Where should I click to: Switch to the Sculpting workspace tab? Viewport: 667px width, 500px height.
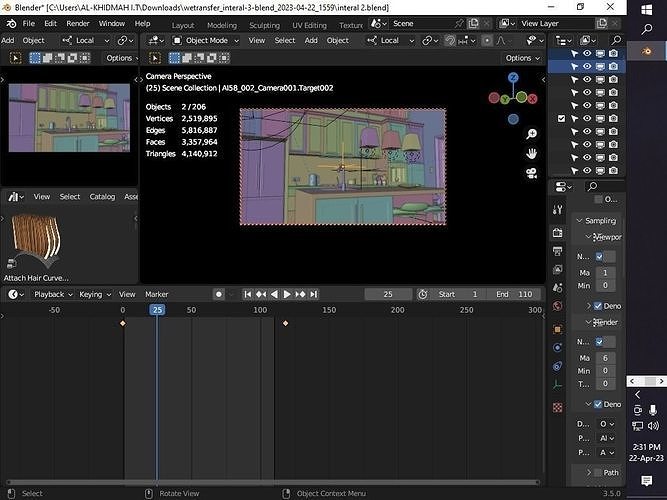click(264, 25)
